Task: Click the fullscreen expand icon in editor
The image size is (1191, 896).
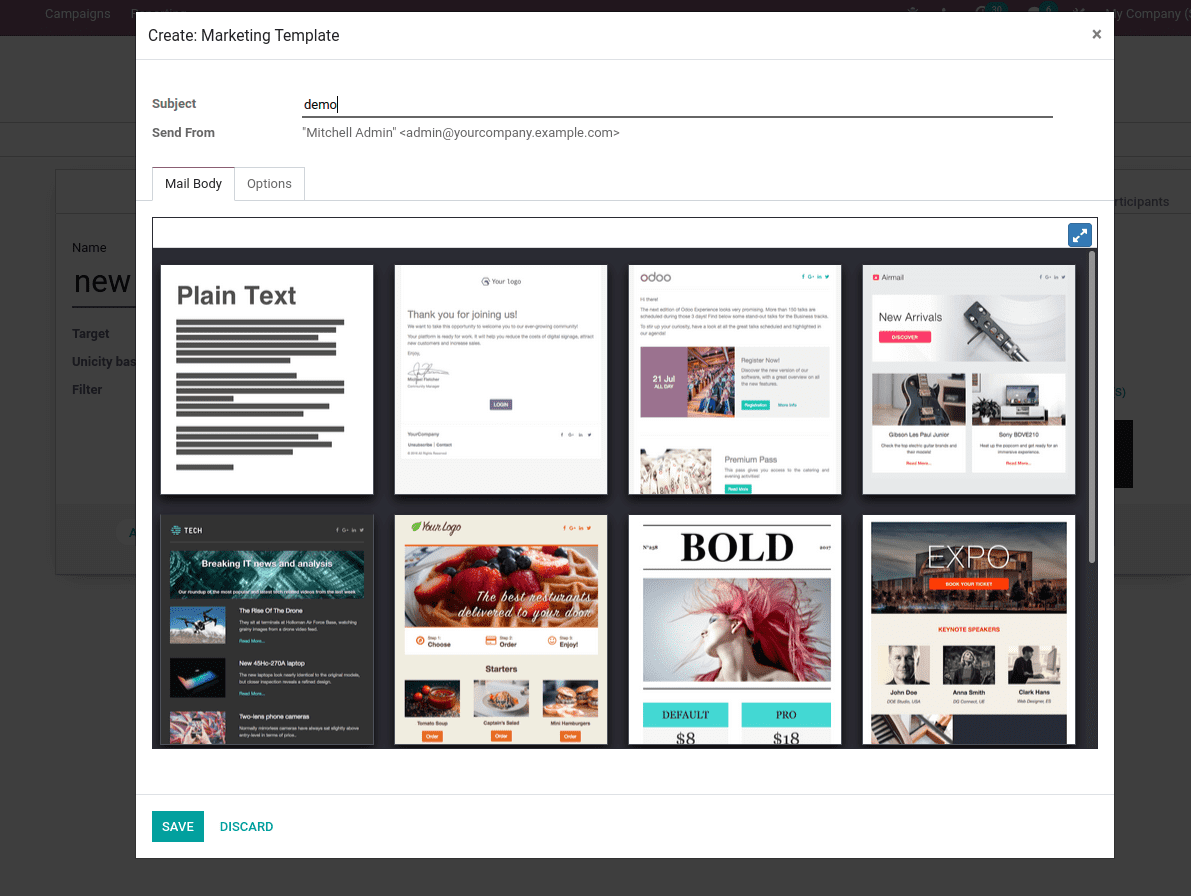Action: [1079, 235]
